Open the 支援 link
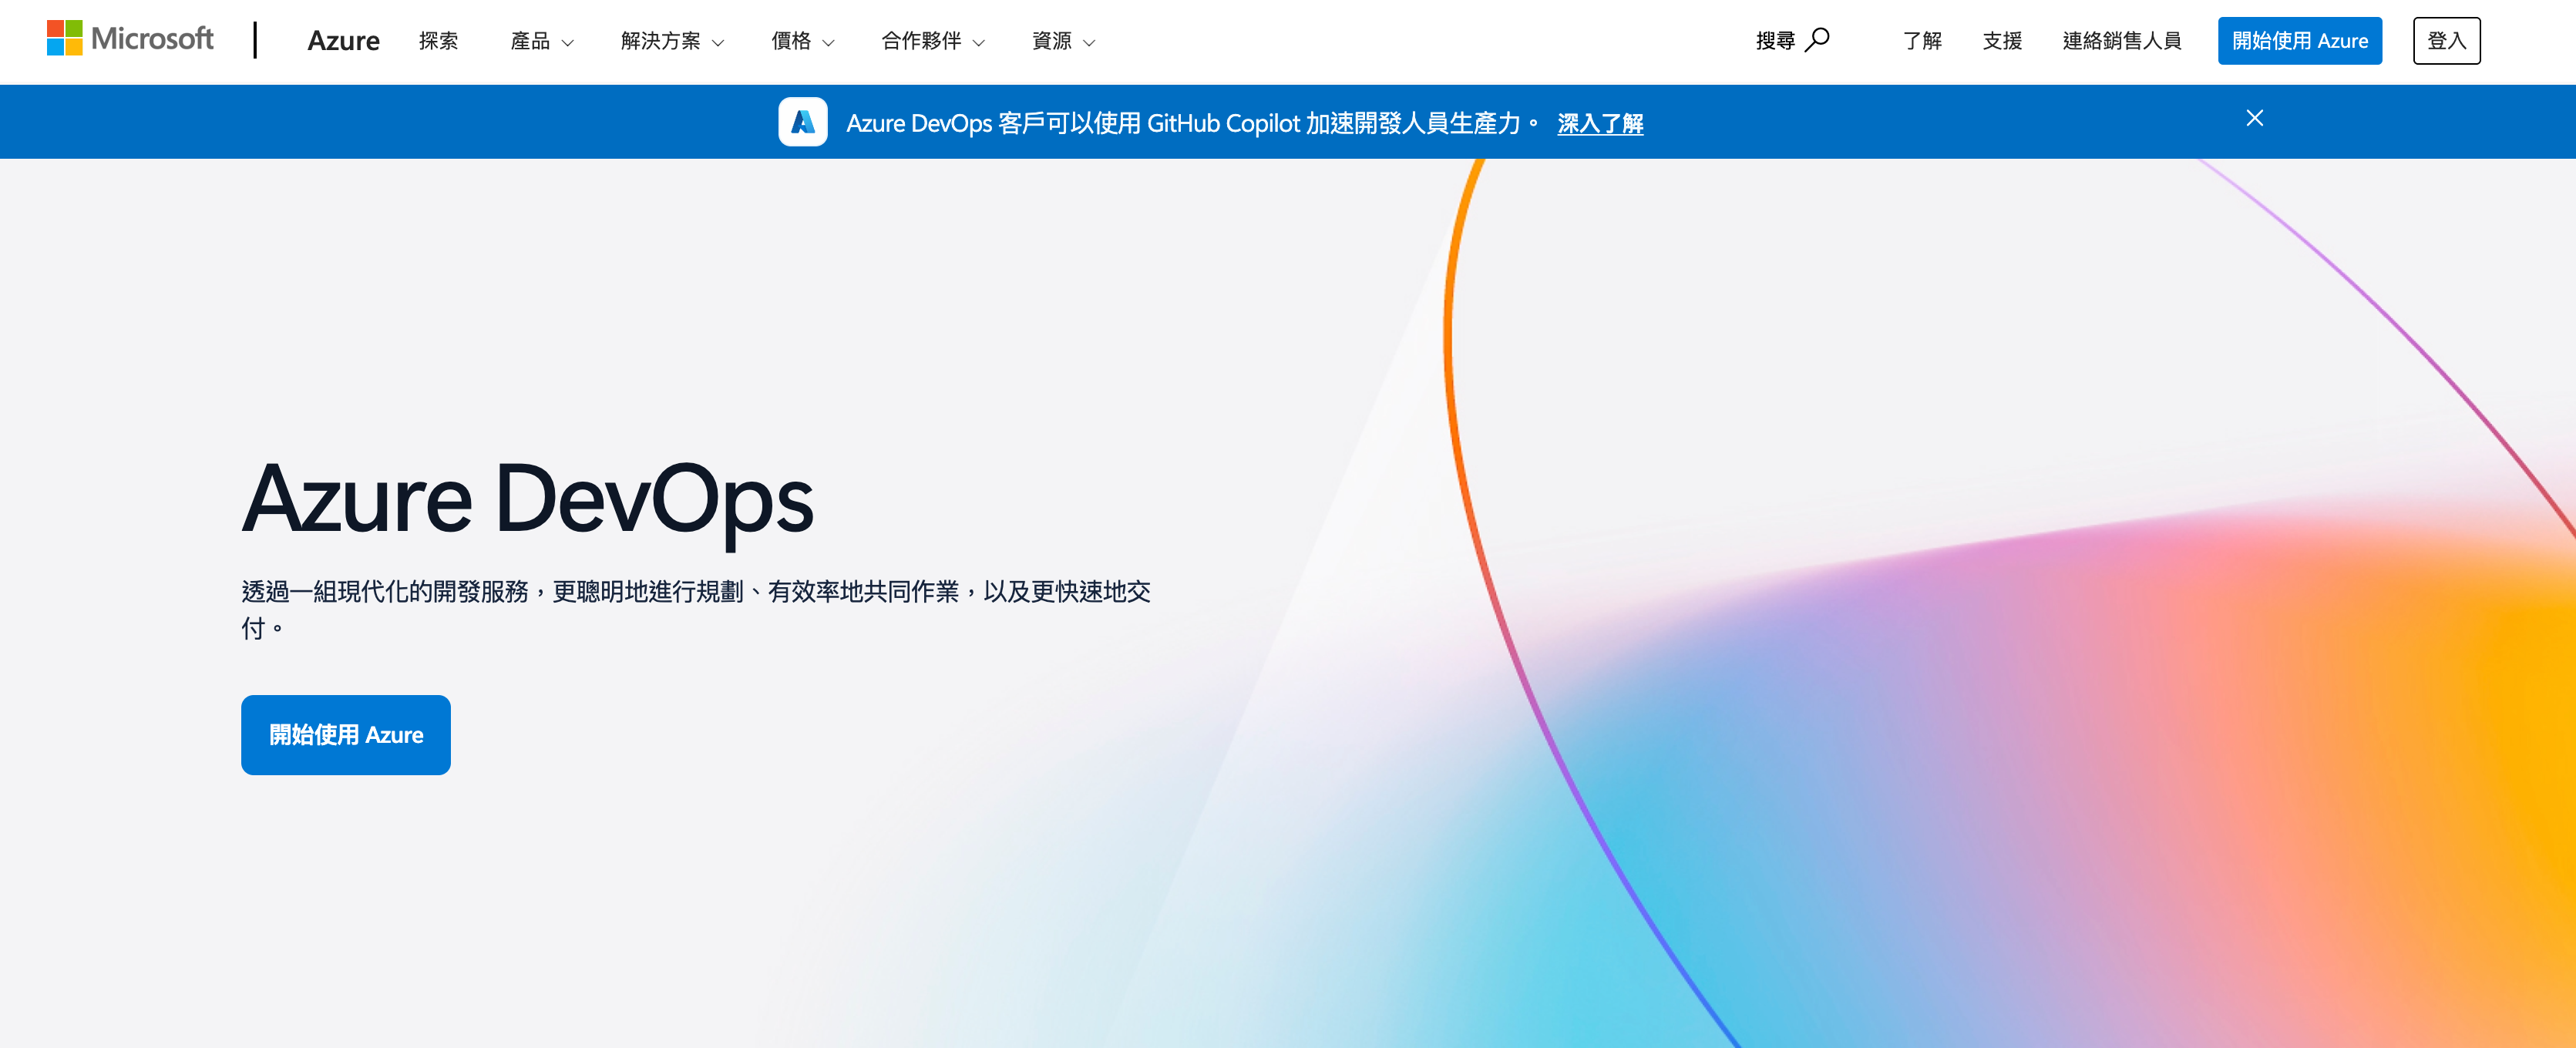 [2002, 41]
